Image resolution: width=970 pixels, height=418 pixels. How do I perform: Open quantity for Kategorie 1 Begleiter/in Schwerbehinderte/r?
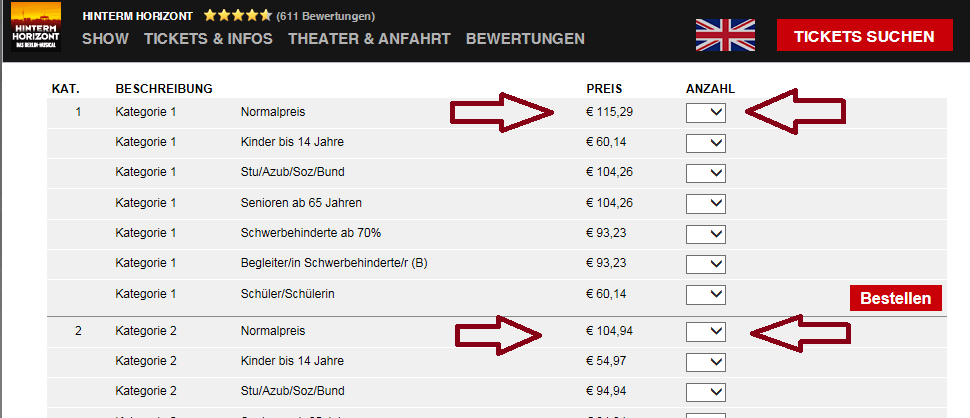coord(706,264)
